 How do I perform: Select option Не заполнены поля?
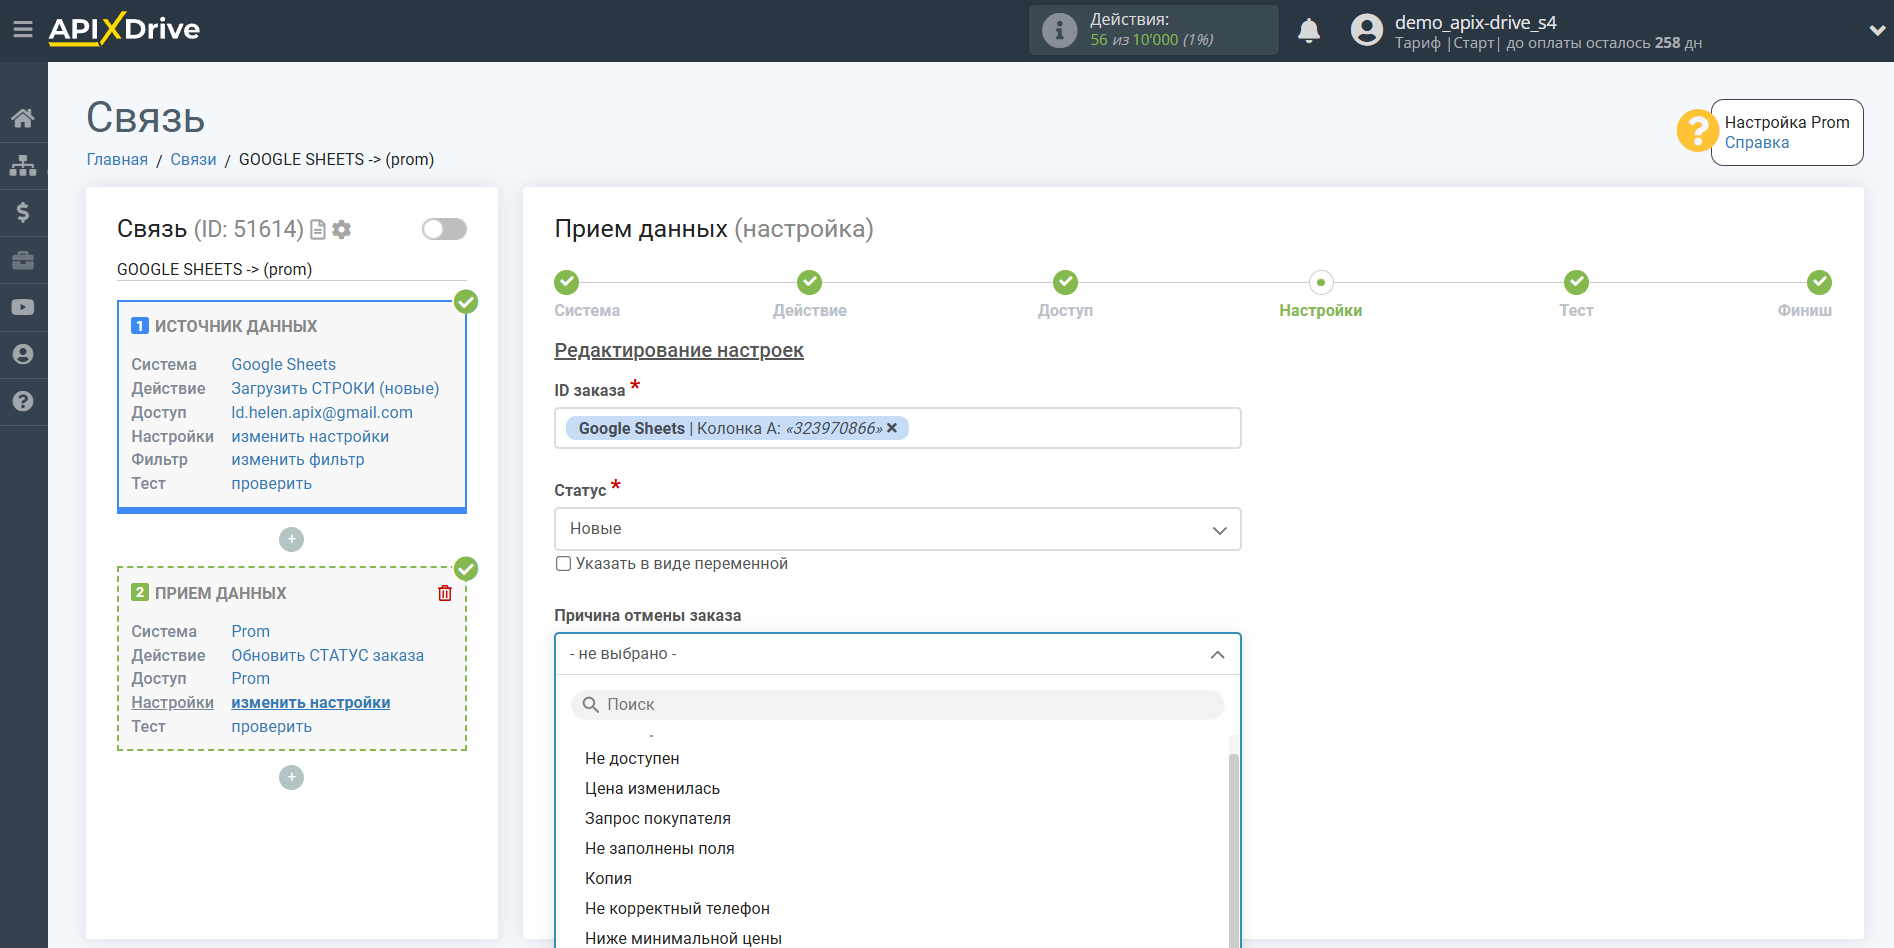tap(660, 849)
